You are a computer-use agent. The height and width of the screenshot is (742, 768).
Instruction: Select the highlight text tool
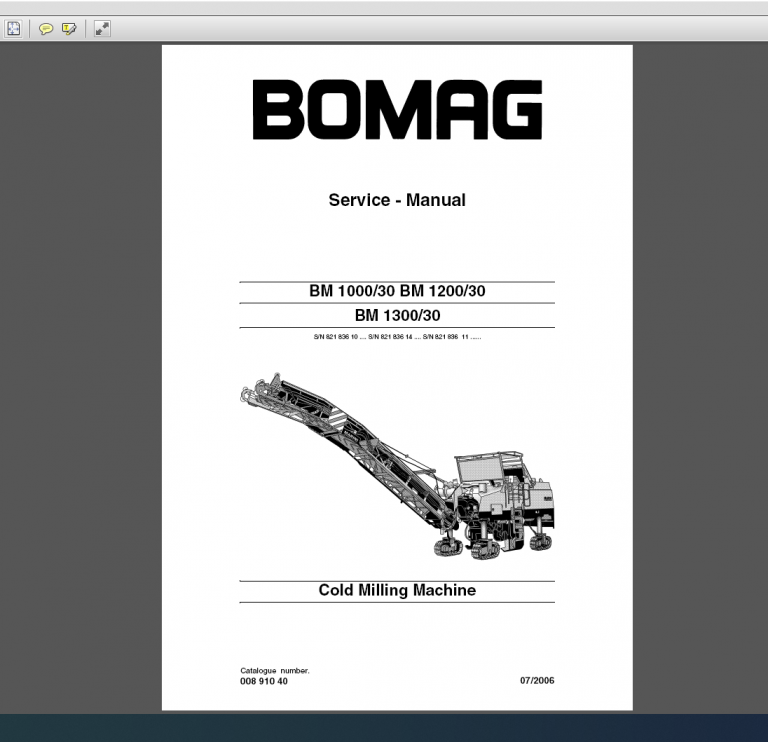coord(69,29)
